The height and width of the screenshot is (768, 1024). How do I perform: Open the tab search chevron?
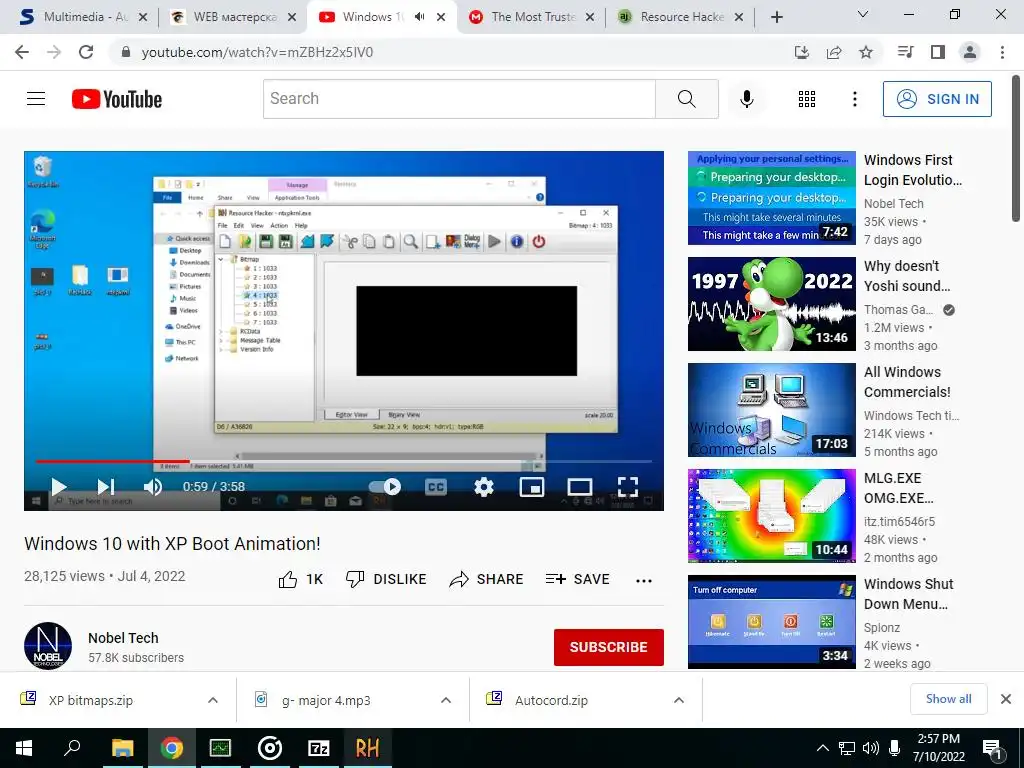[x=863, y=14]
